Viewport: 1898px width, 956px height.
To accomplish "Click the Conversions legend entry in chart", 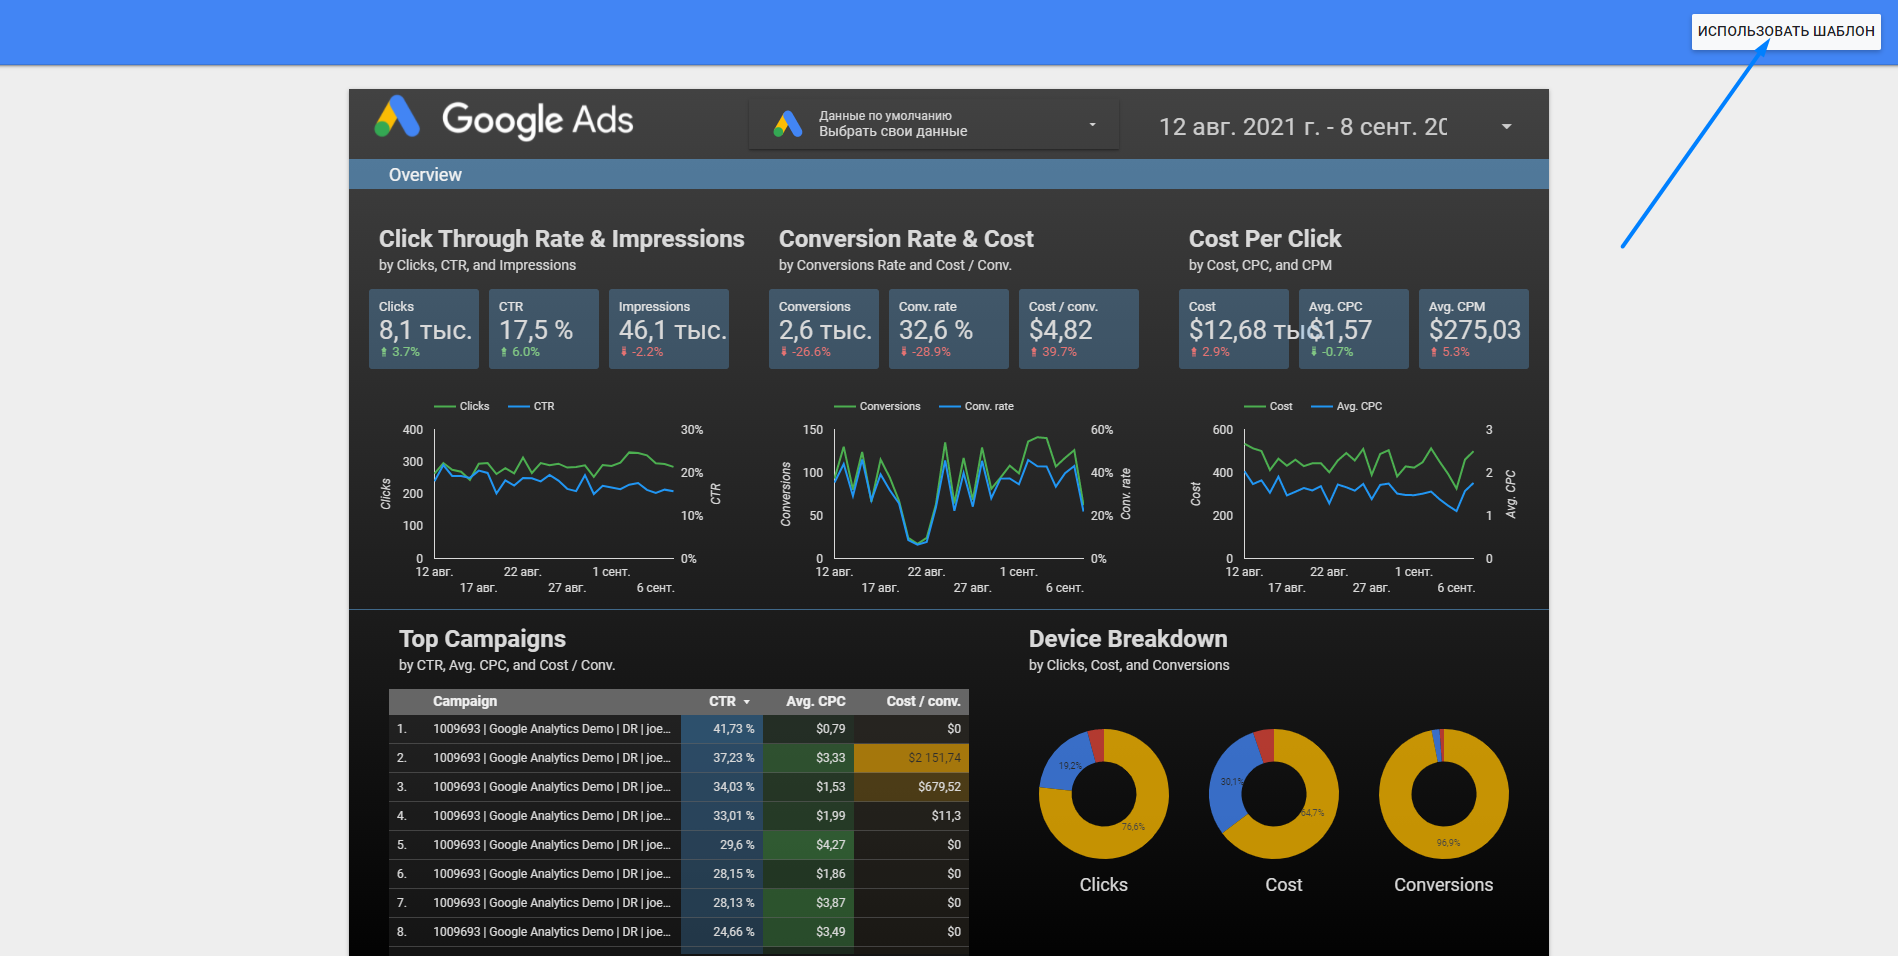I will click(x=877, y=406).
